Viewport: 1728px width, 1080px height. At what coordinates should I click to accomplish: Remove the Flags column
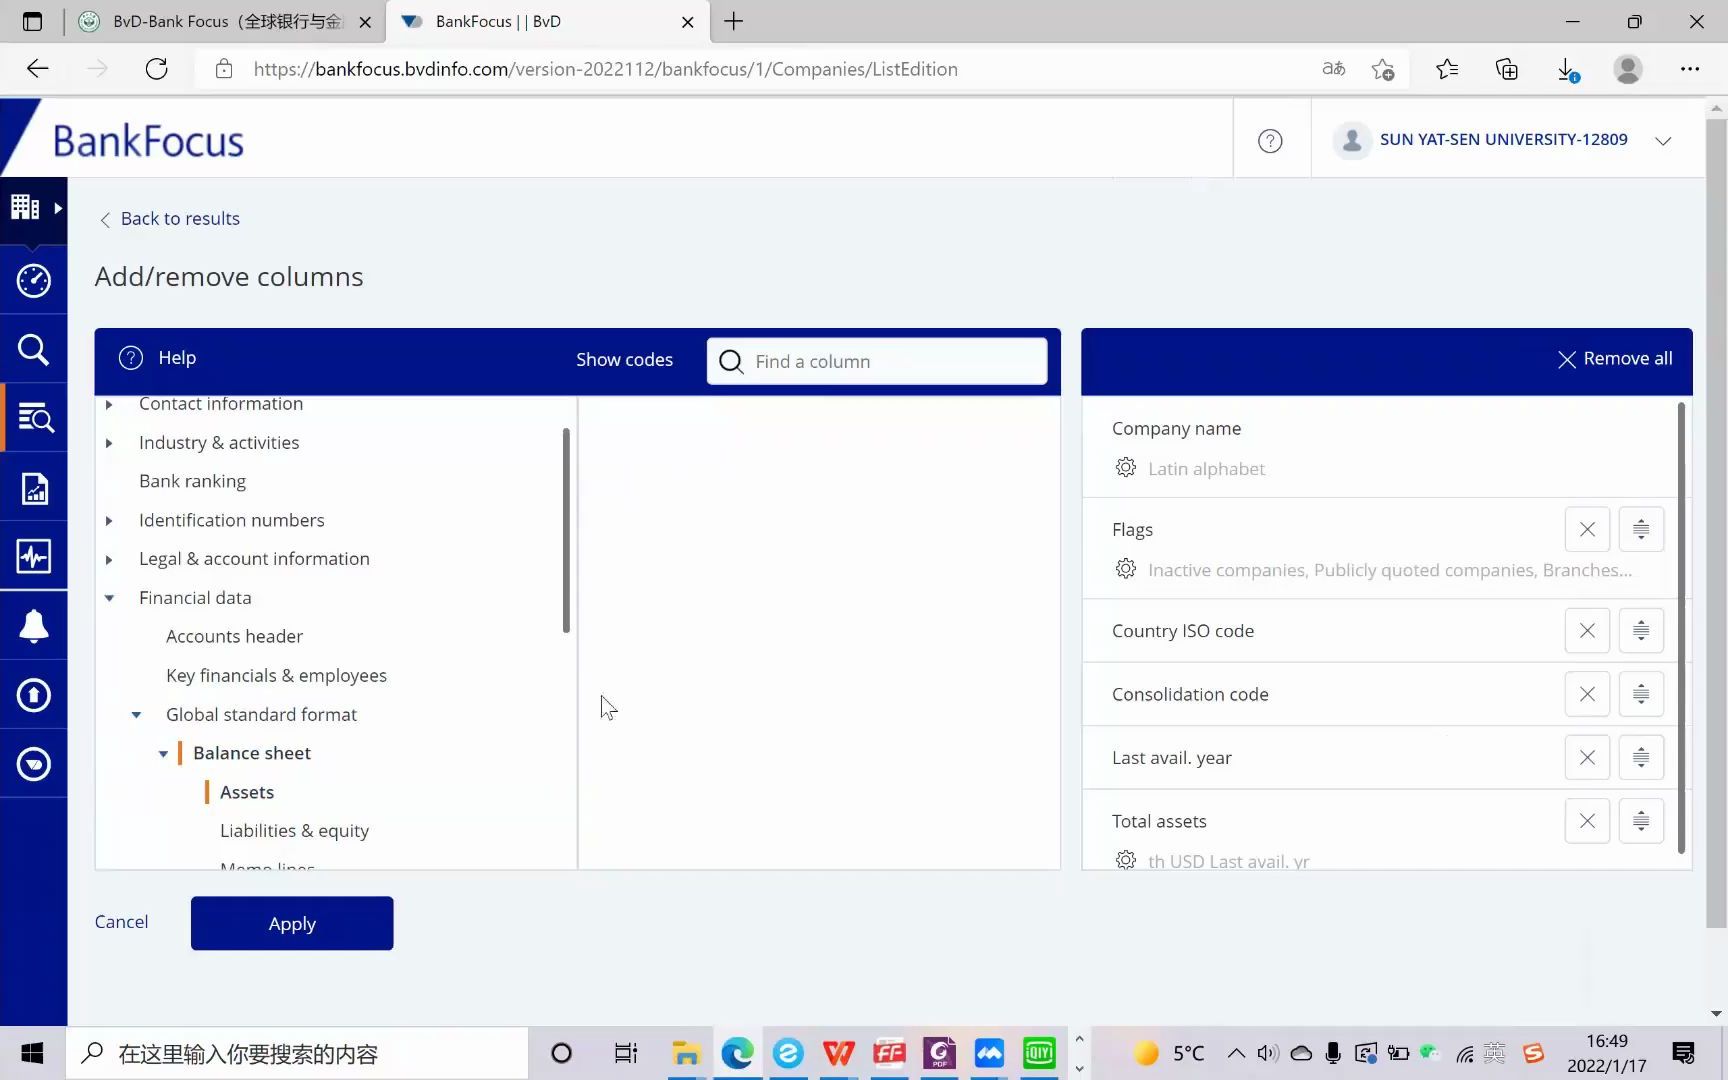(x=1586, y=529)
